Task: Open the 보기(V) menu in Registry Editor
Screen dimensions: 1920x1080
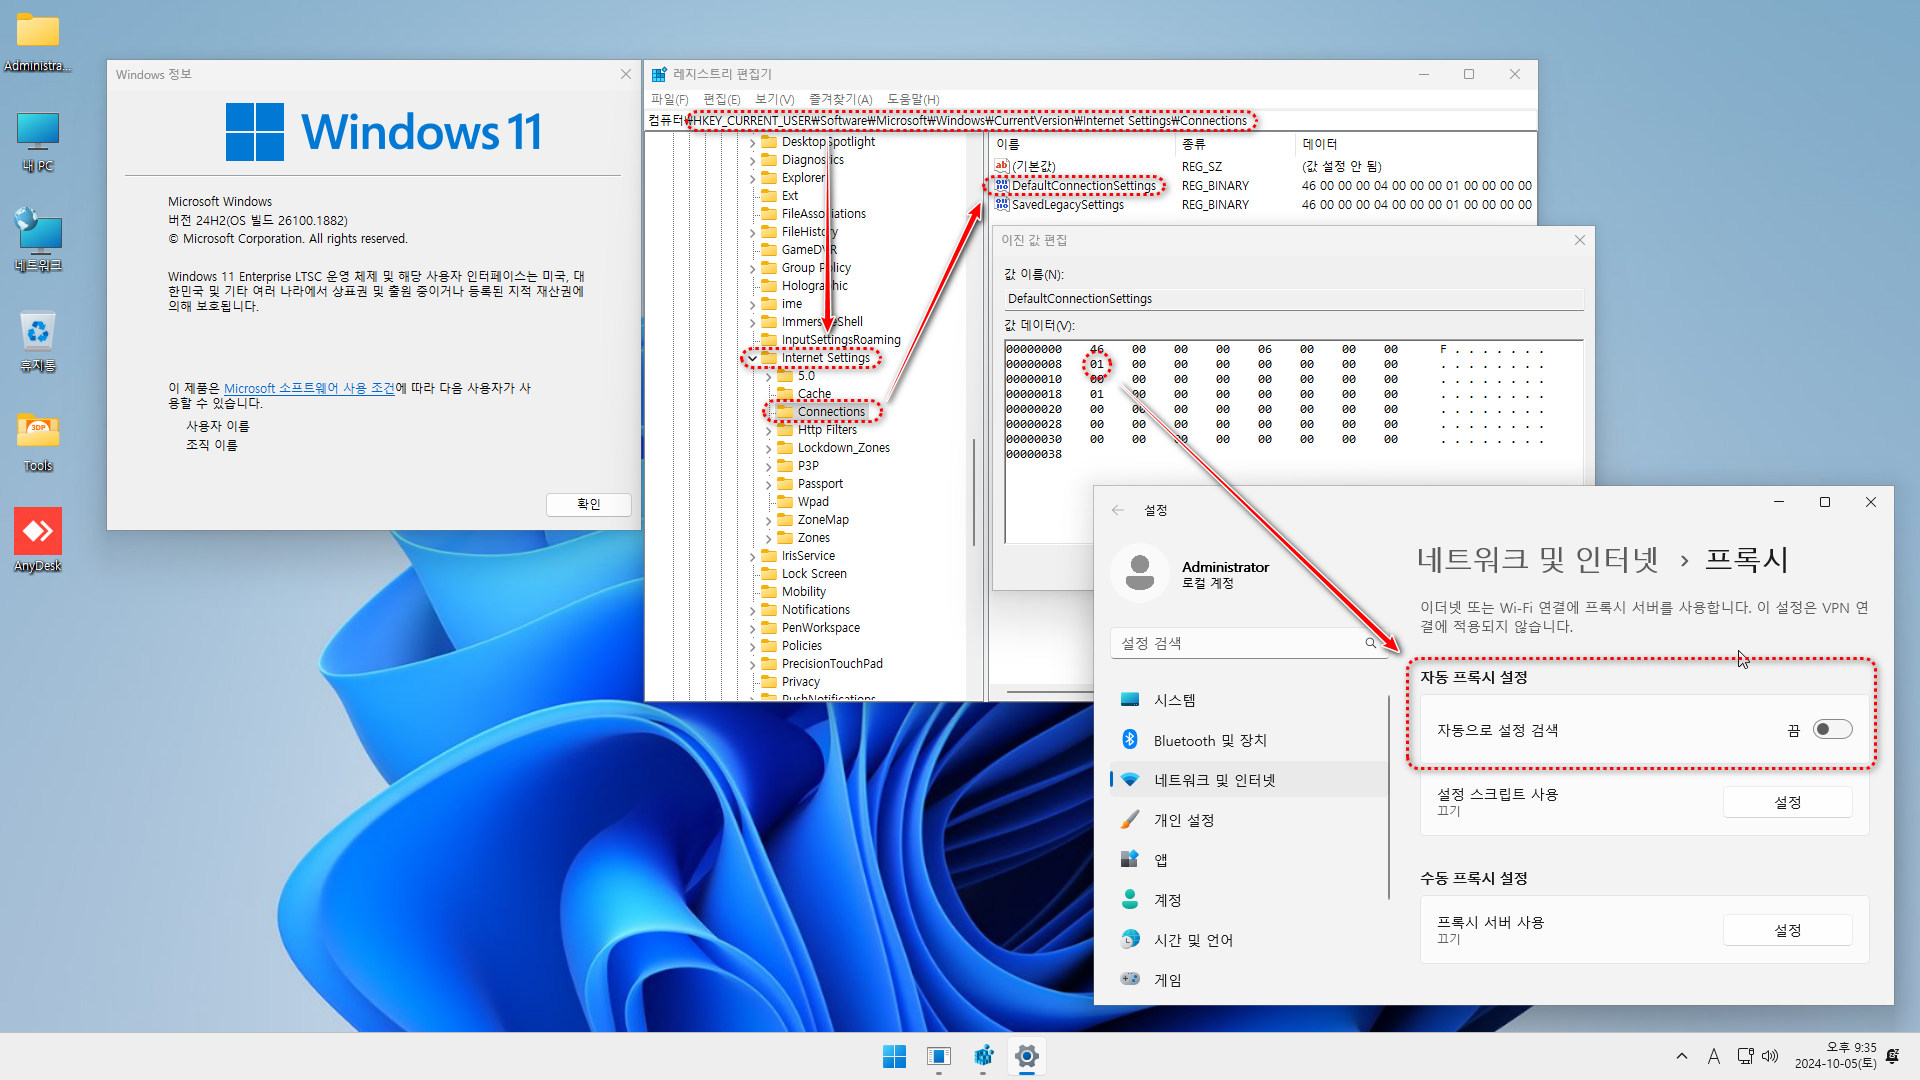Action: (774, 99)
